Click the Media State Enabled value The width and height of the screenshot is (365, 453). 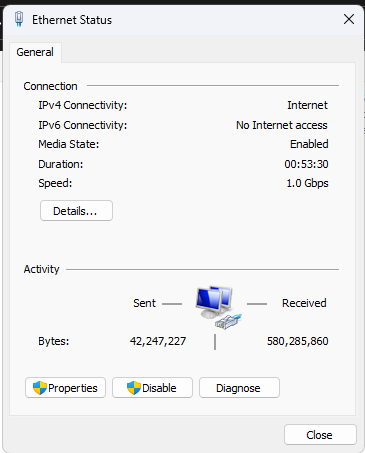(x=309, y=144)
